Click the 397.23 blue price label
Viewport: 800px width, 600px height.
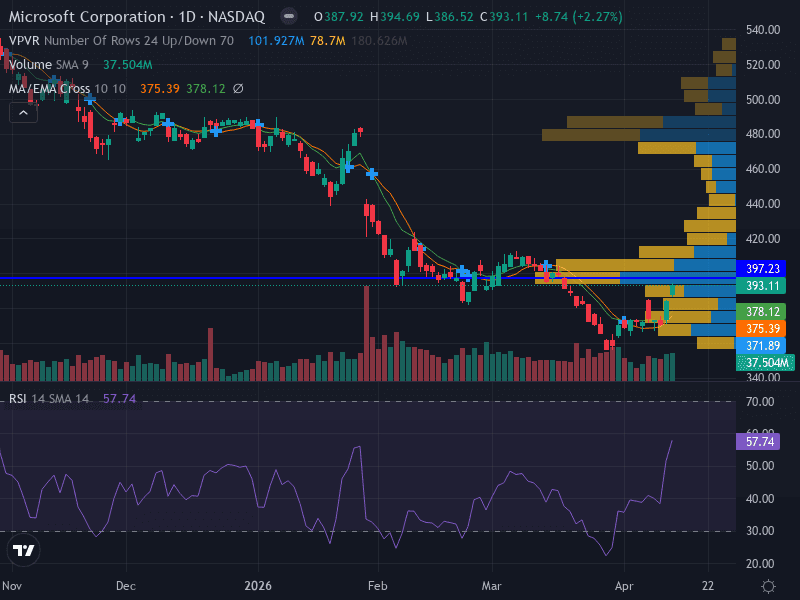[763, 268]
